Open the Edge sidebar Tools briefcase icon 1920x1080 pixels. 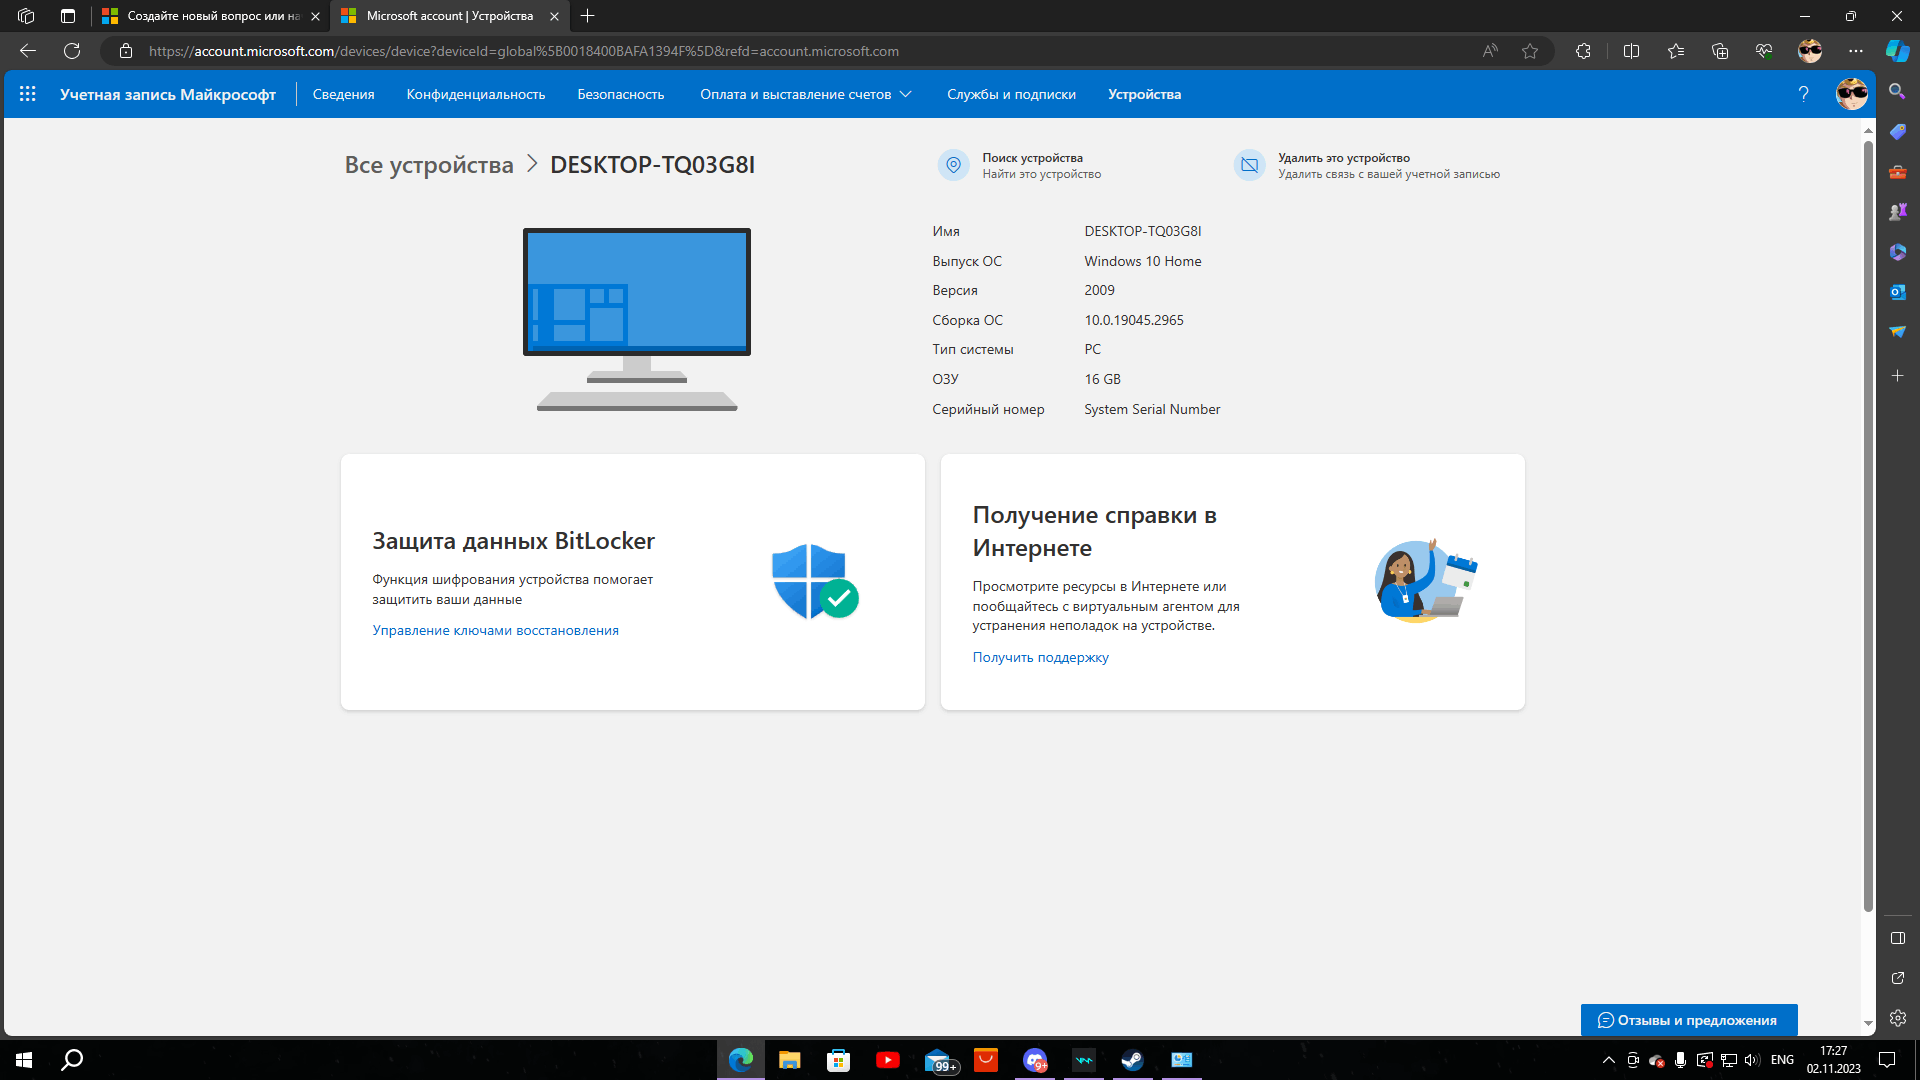click(1897, 172)
